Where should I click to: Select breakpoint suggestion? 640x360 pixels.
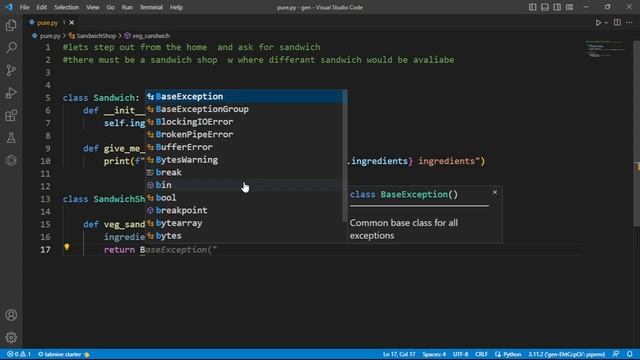pos(244,211)
